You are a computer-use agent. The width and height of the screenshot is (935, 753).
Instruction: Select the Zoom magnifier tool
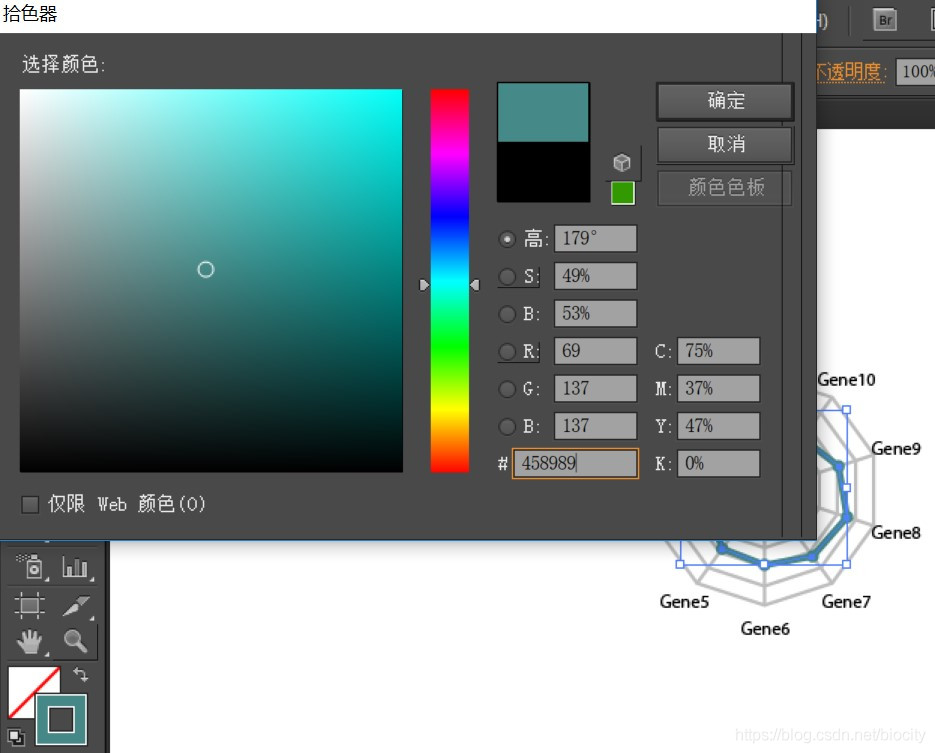(75, 641)
